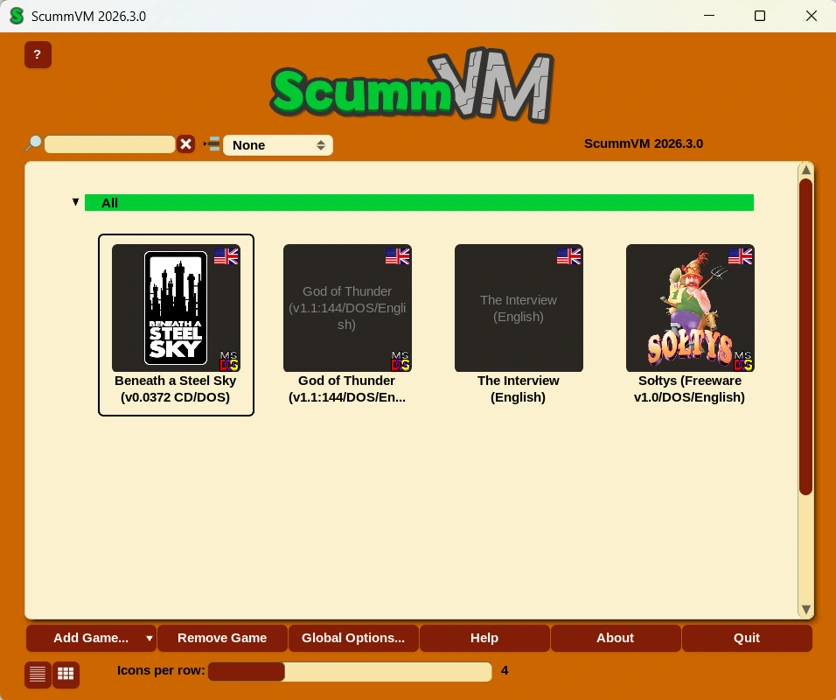Click the God of Thunder caption text
This screenshot has width=836, height=700.
click(347, 389)
